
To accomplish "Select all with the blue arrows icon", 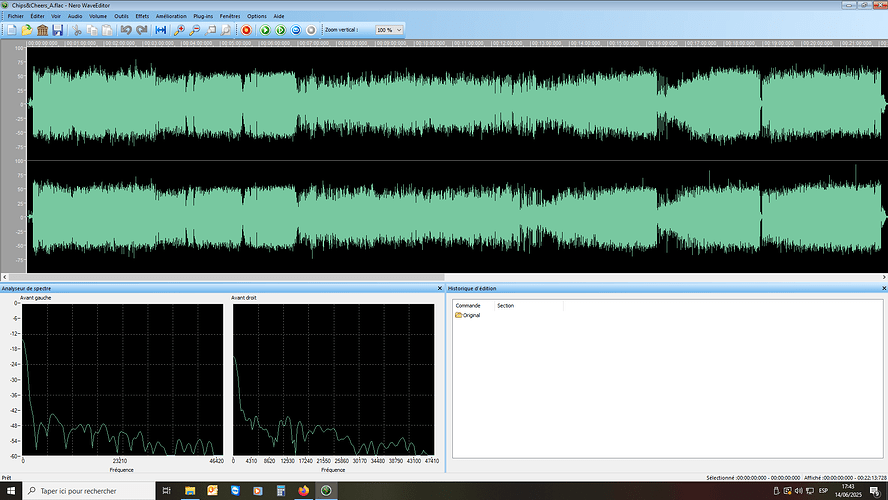I will click(x=161, y=30).
